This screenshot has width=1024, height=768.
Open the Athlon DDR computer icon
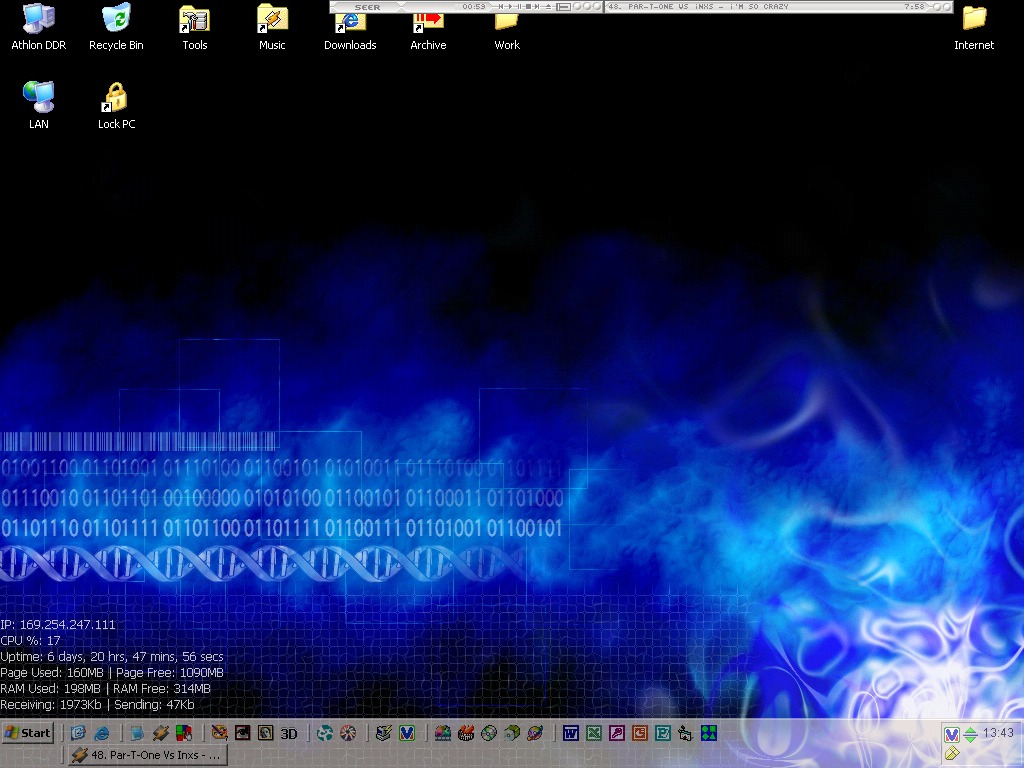(x=38, y=19)
